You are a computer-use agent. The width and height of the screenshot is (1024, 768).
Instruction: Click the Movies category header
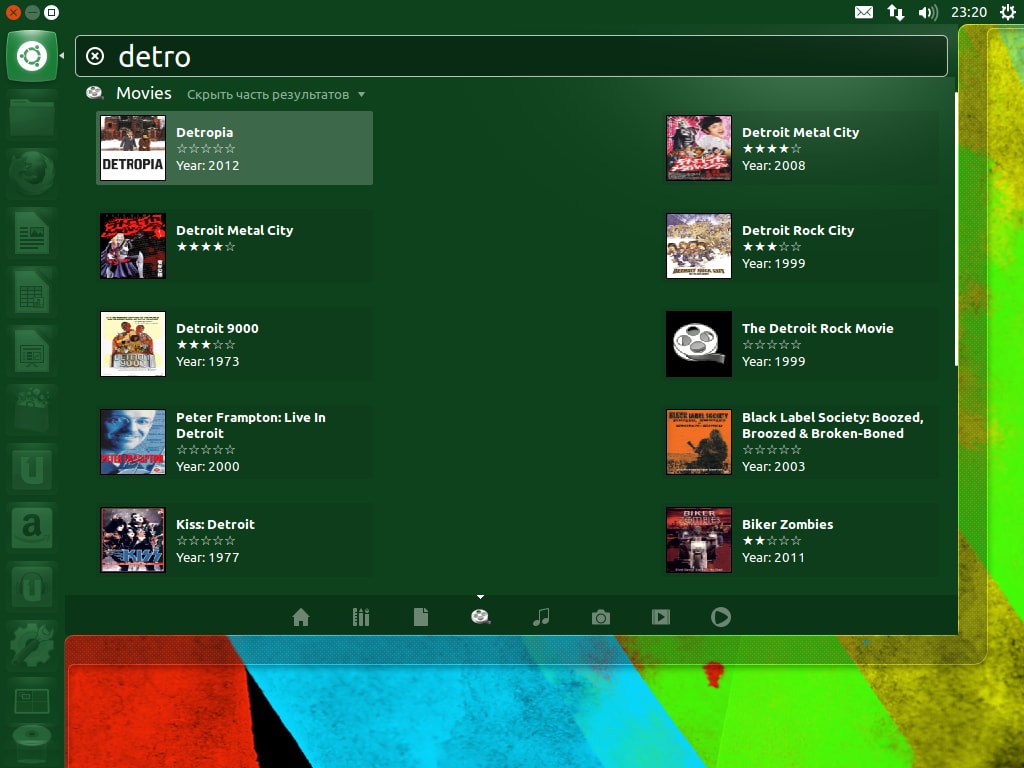click(x=144, y=93)
